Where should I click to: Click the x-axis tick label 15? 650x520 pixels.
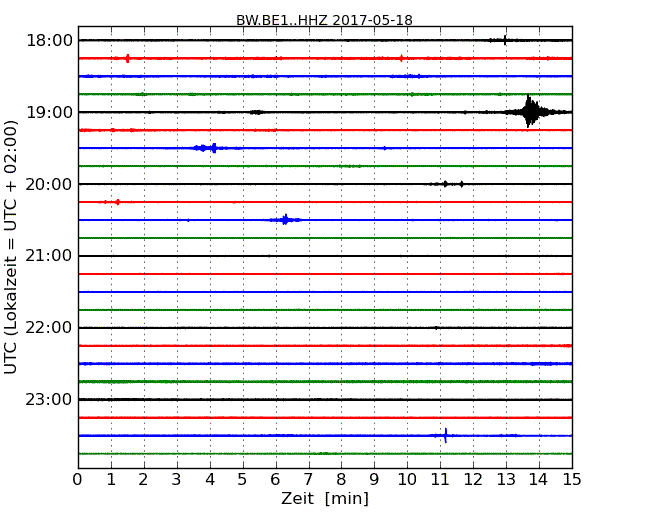click(572, 479)
